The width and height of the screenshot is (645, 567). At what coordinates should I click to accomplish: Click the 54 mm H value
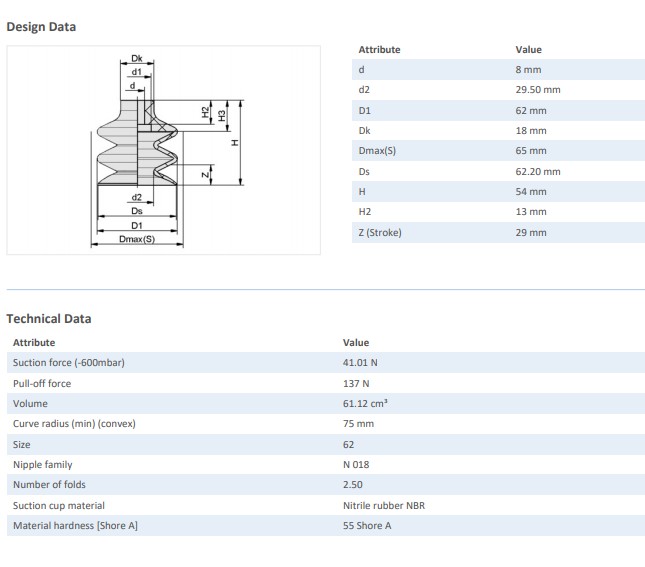pos(531,191)
